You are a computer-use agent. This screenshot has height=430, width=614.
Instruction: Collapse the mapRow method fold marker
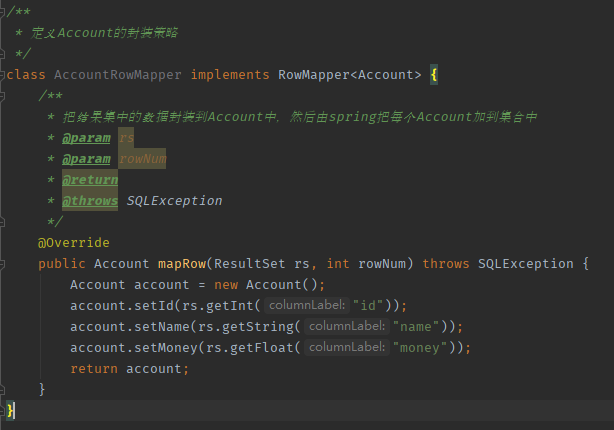(2, 264)
